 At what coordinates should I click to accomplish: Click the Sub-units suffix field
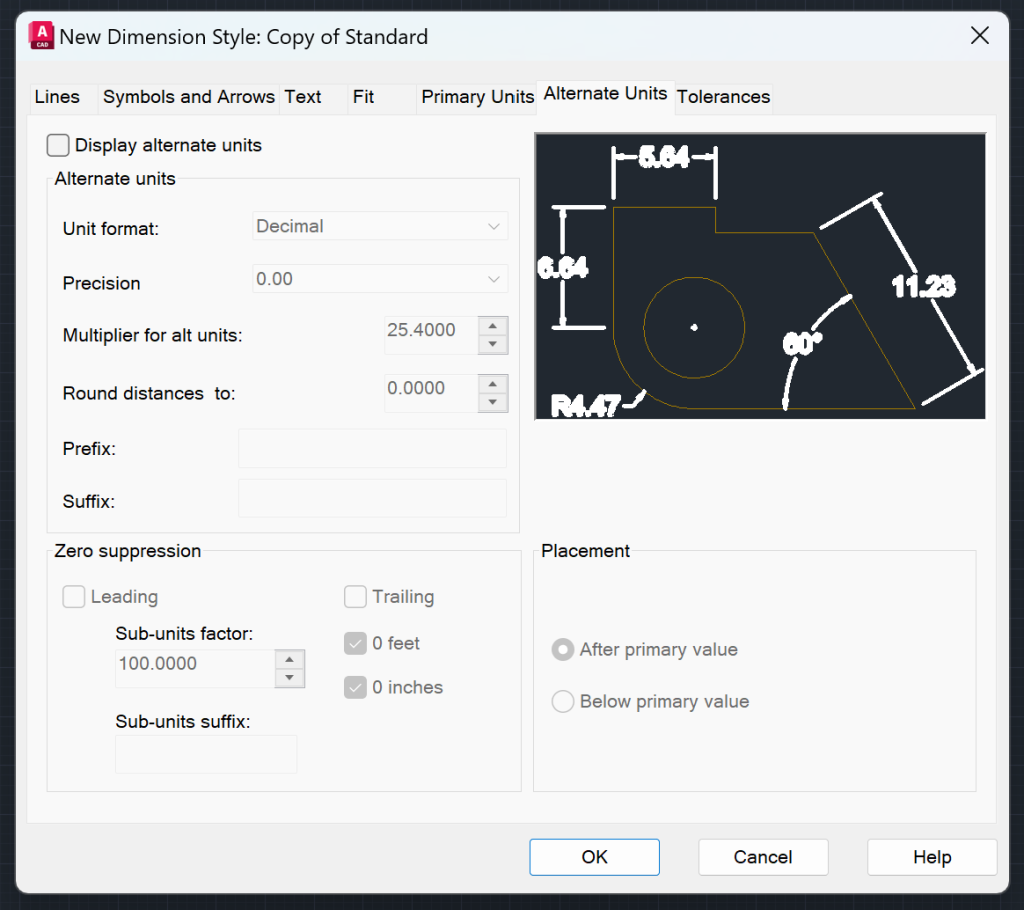(x=205, y=754)
